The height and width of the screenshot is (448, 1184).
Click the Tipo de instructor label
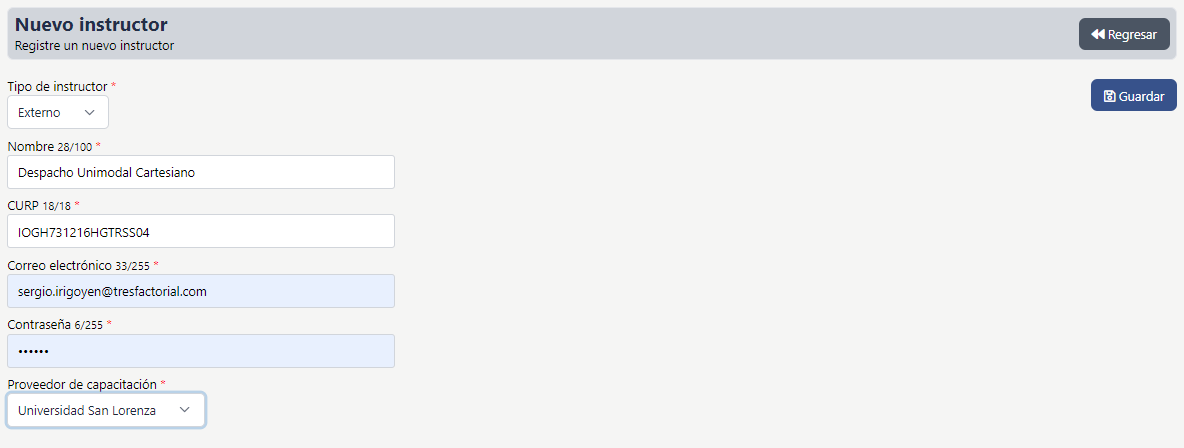(x=57, y=87)
